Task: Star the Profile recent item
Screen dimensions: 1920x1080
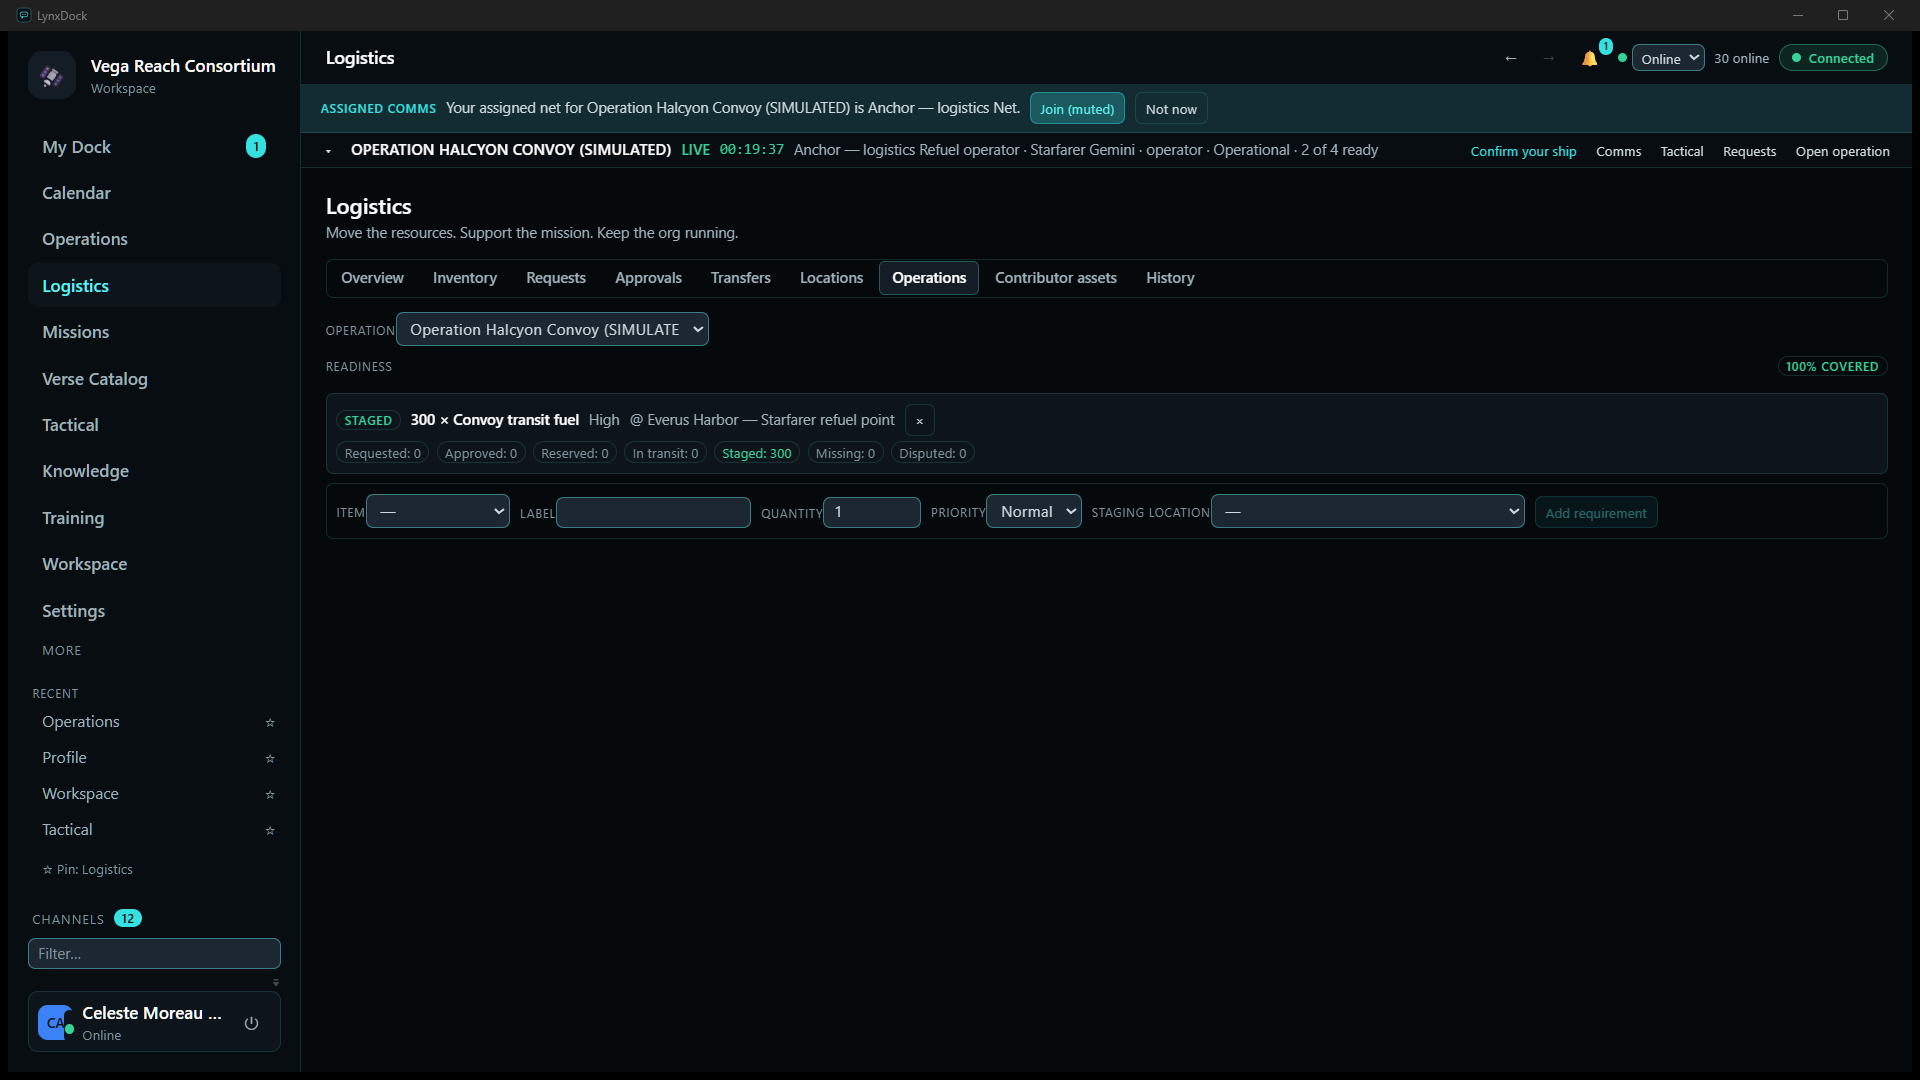Action: (x=270, y=758)
